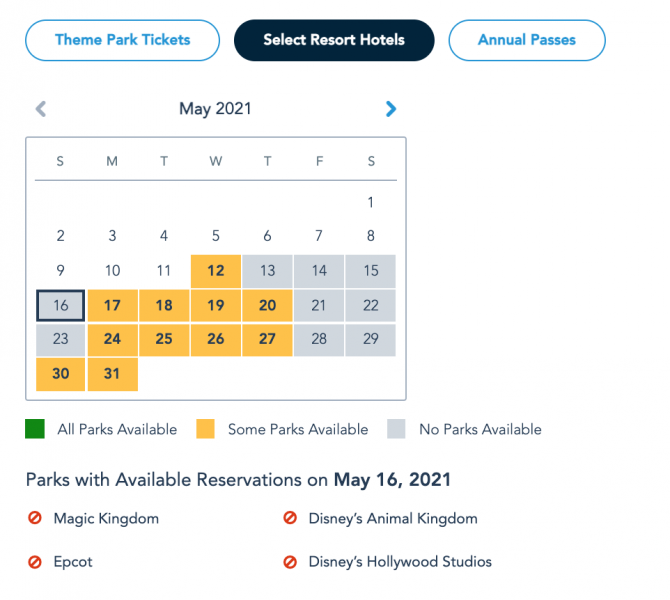Click the gray No Parks Available swatch
Screen dimensions: 670x600
397,429
